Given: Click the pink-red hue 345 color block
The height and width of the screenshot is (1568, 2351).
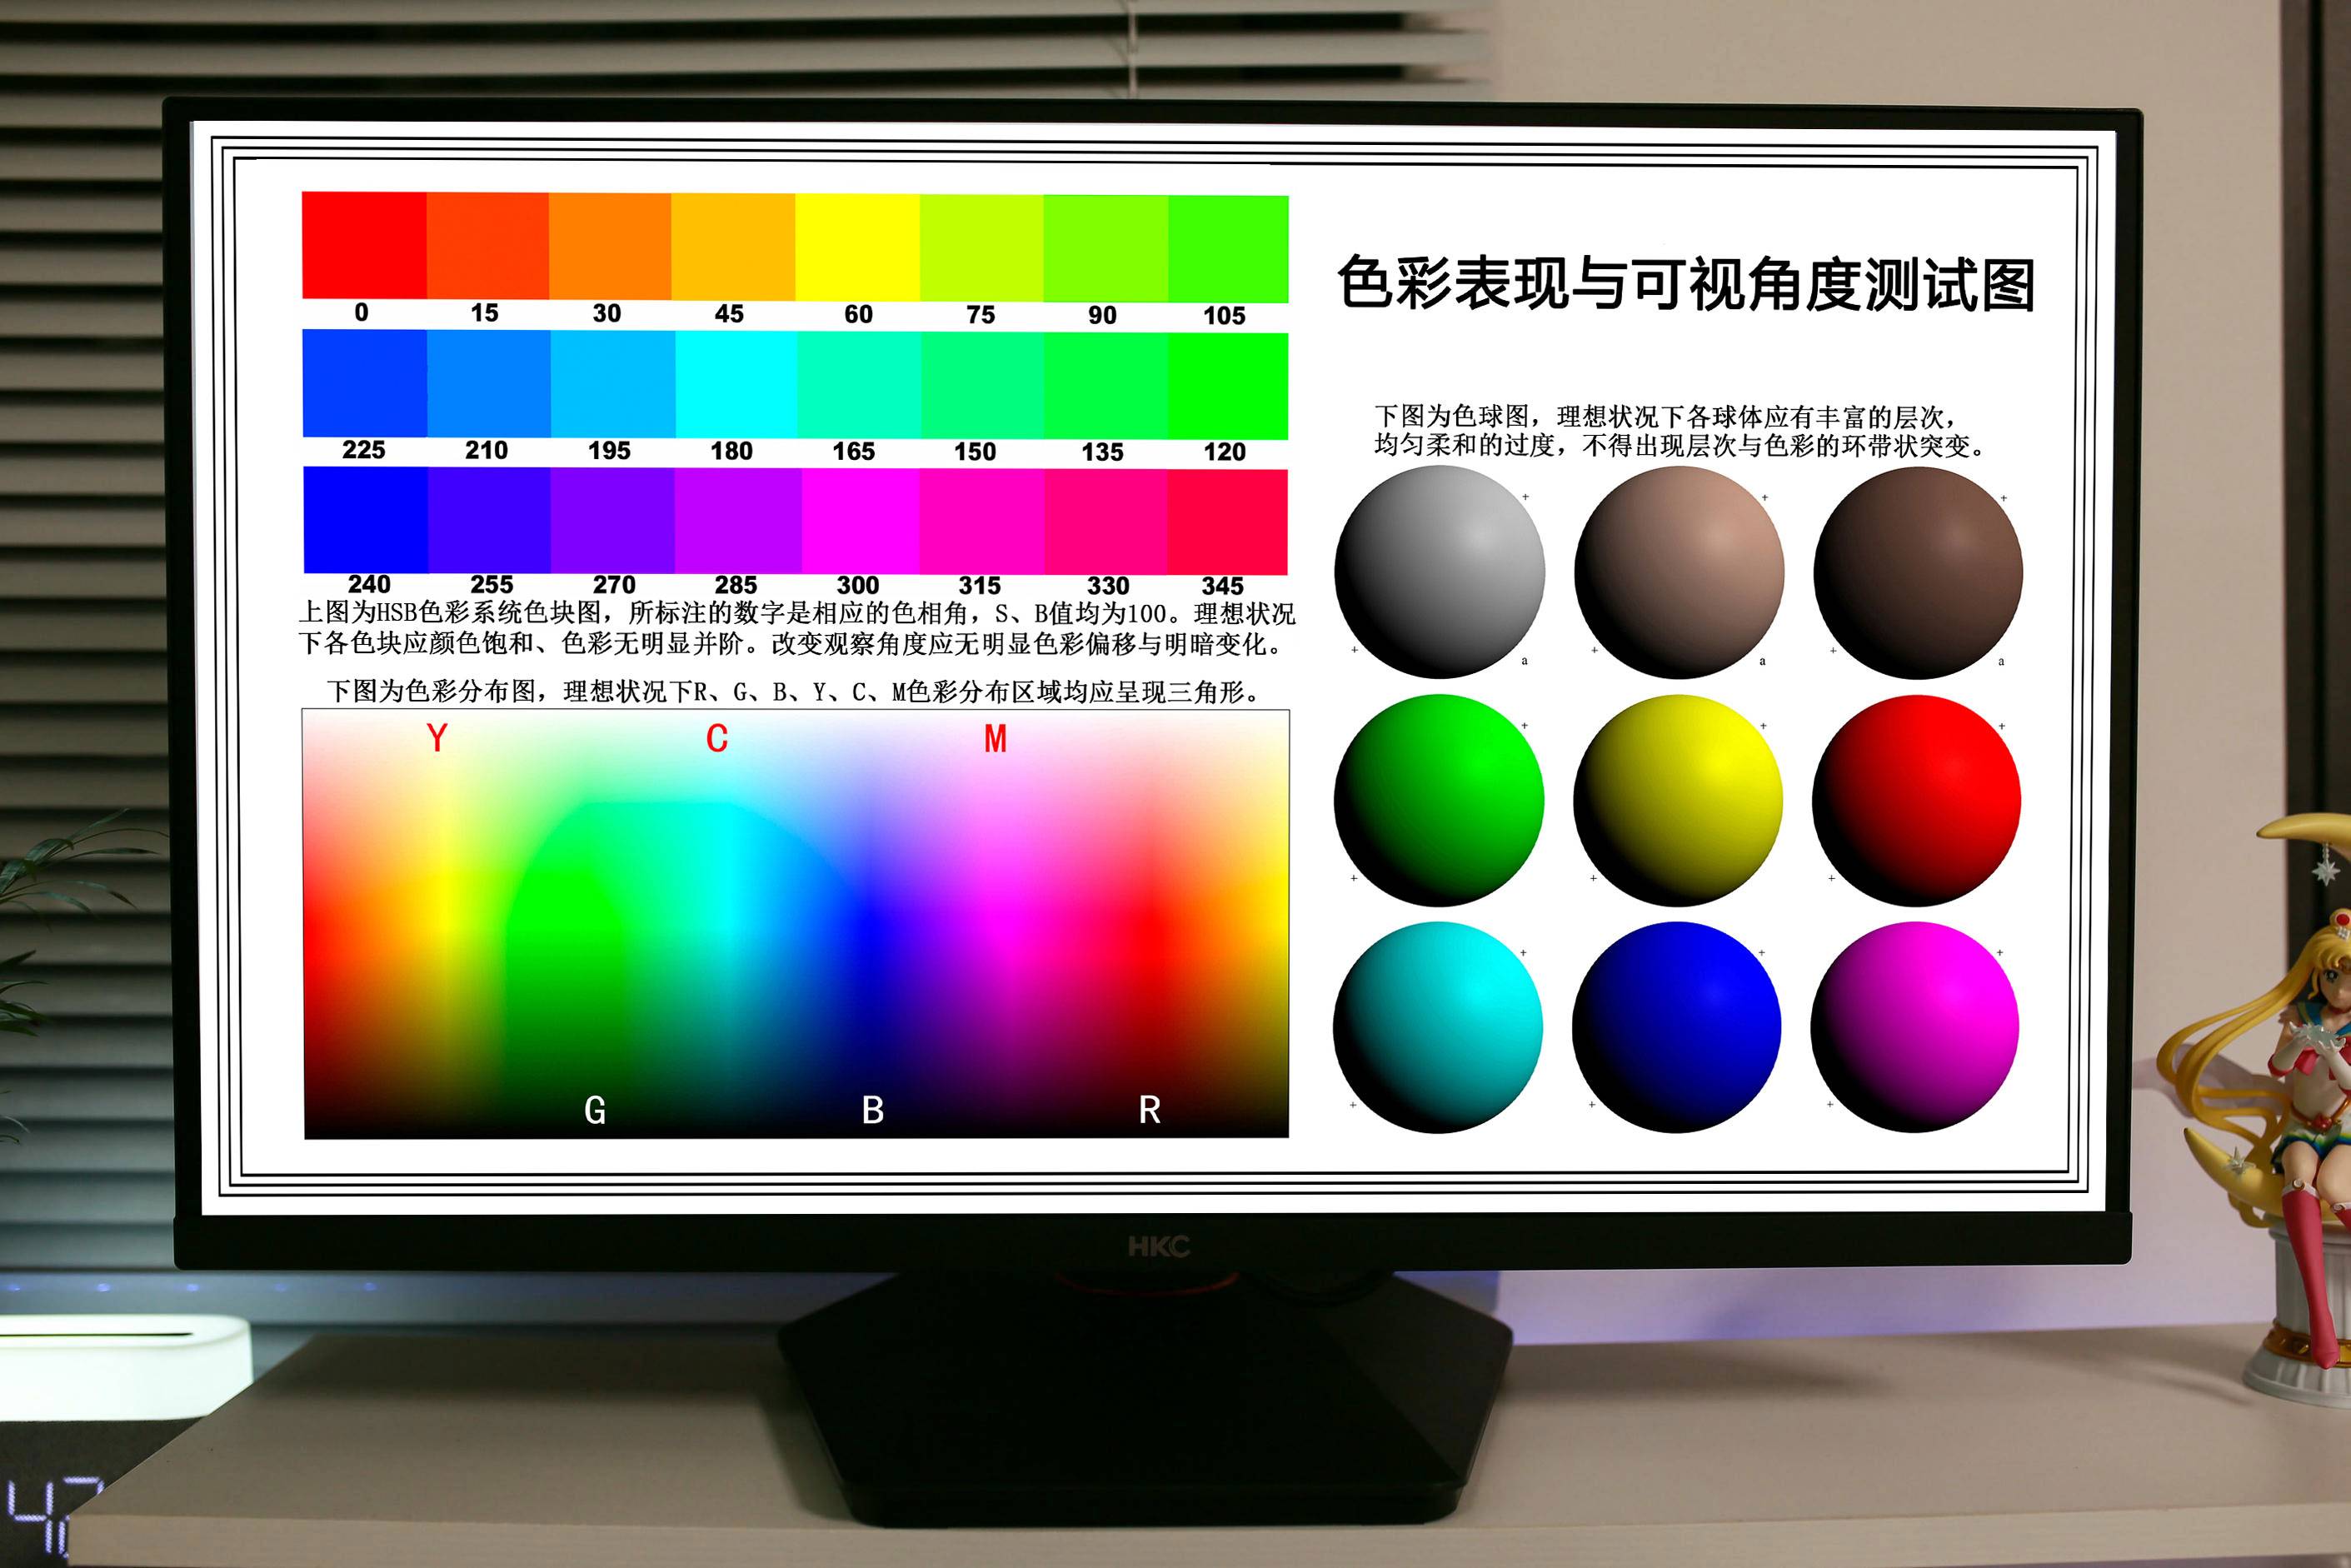Looking at the screenshot, I should 1226,522.
